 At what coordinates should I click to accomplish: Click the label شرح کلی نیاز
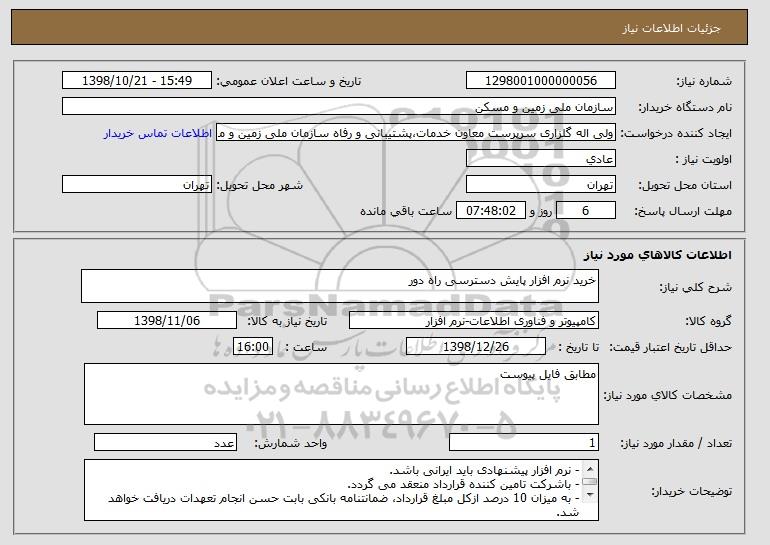pyautogui.click(x=695, y=287)
